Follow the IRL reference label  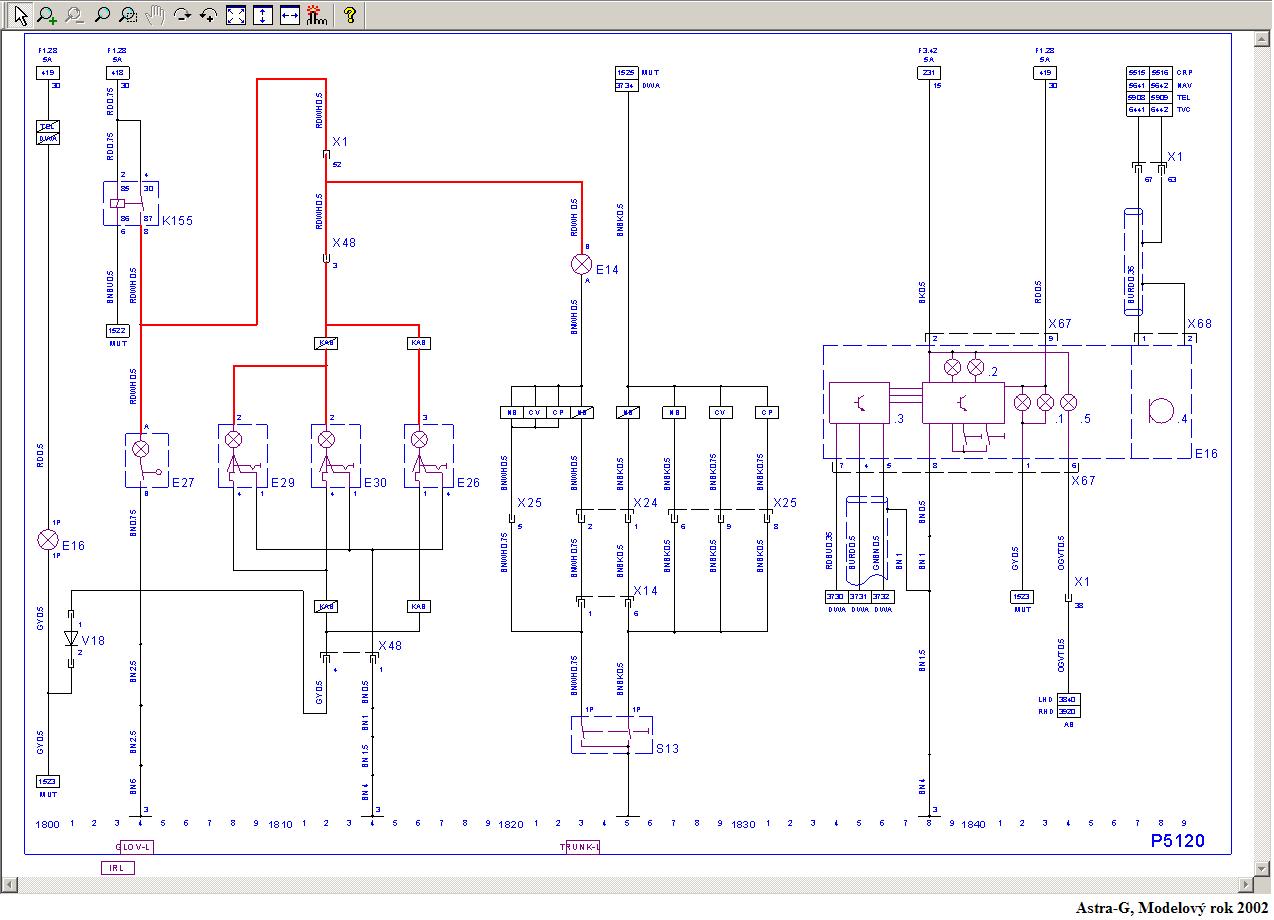(118, 867)
